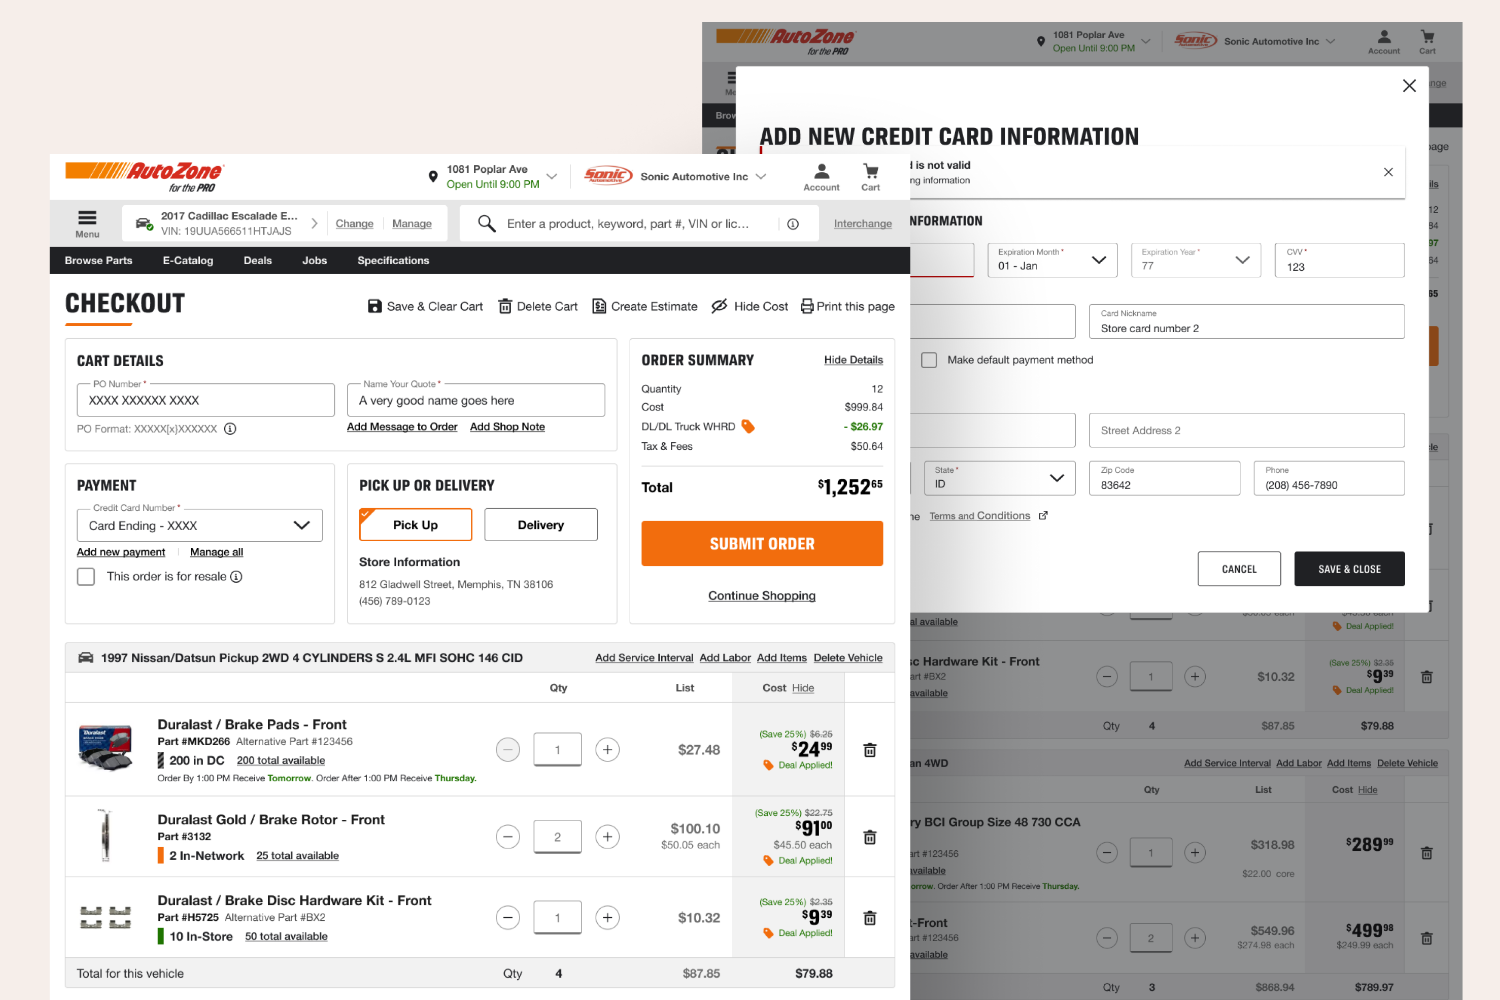This screenshot has height=1000, width=1500.
Task: Click Duralast Brake Pads product thumbnail
Action: 106,749
